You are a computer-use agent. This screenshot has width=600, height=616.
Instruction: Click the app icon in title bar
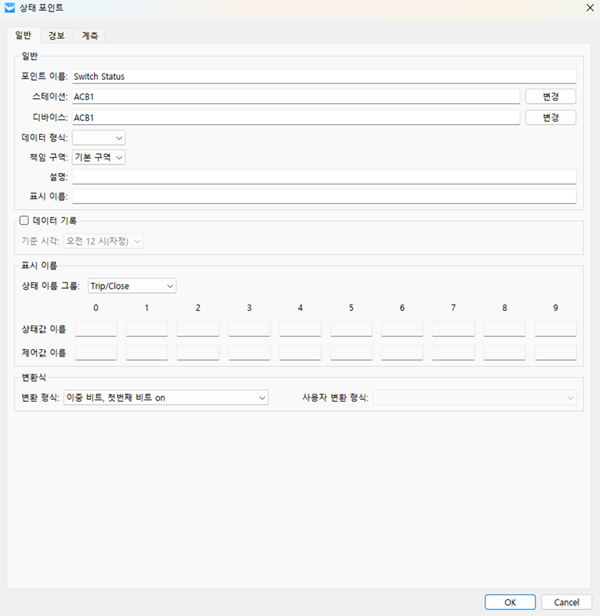(x=10, y=8)
